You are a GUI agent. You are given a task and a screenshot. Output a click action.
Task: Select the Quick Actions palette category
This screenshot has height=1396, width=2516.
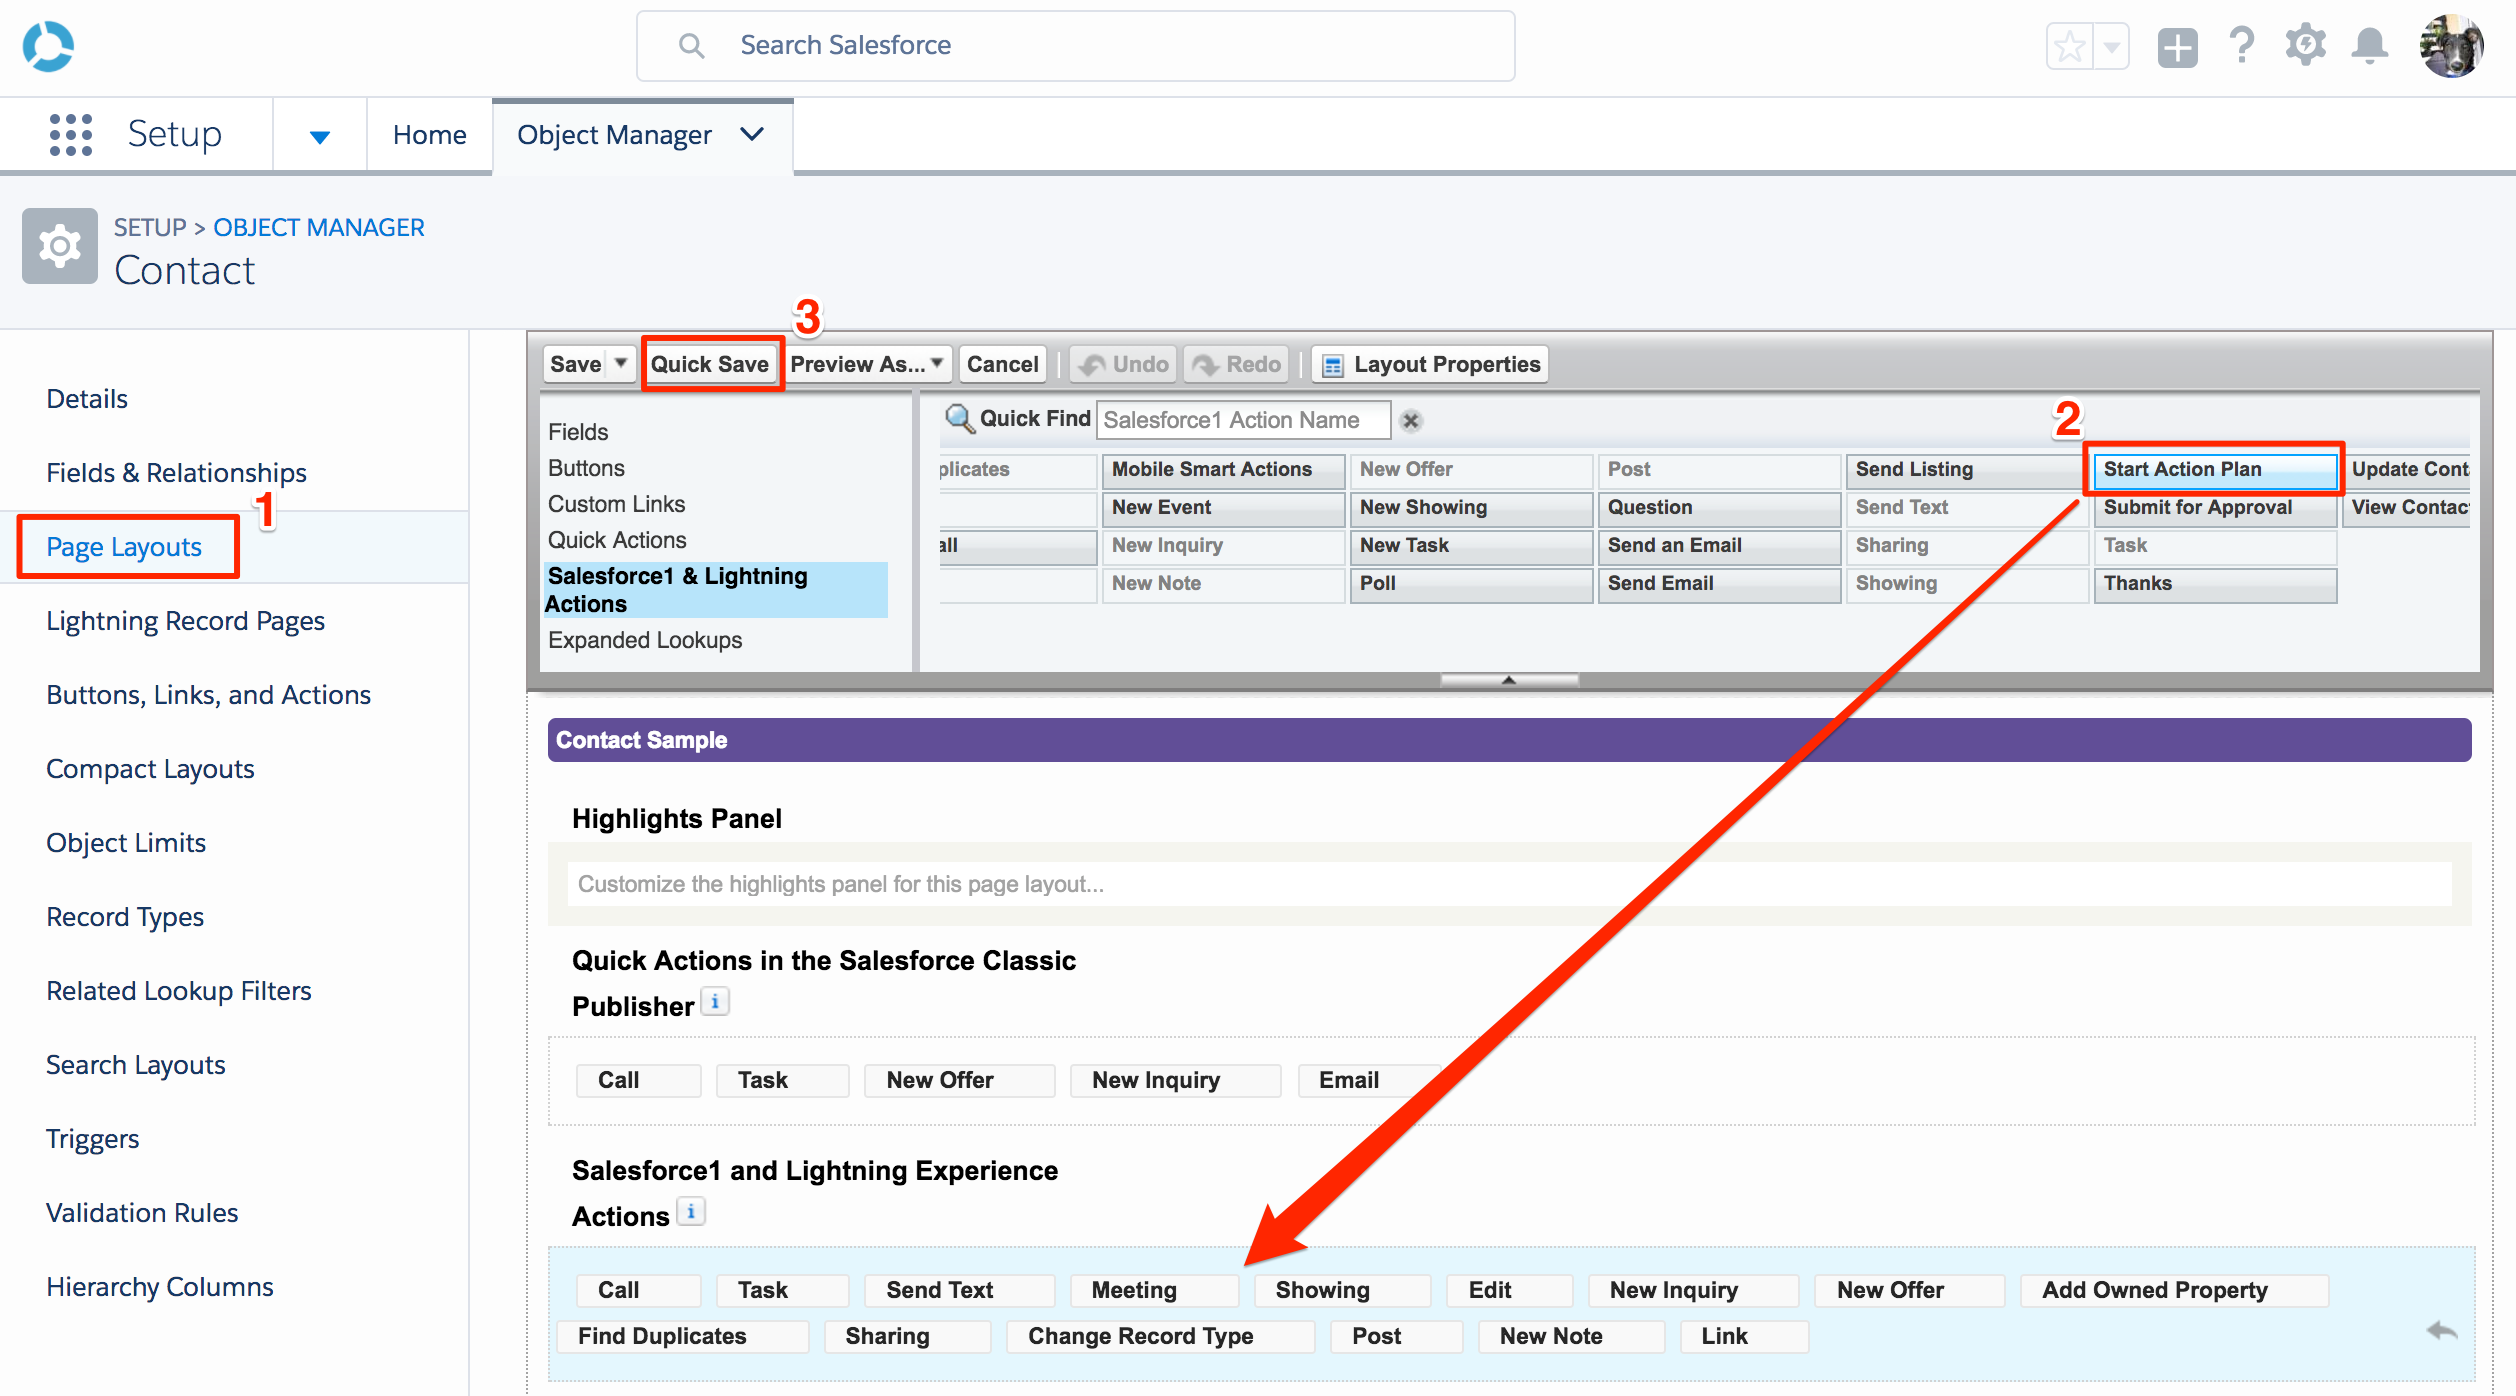pyautogui.click(x=617, y=540)
